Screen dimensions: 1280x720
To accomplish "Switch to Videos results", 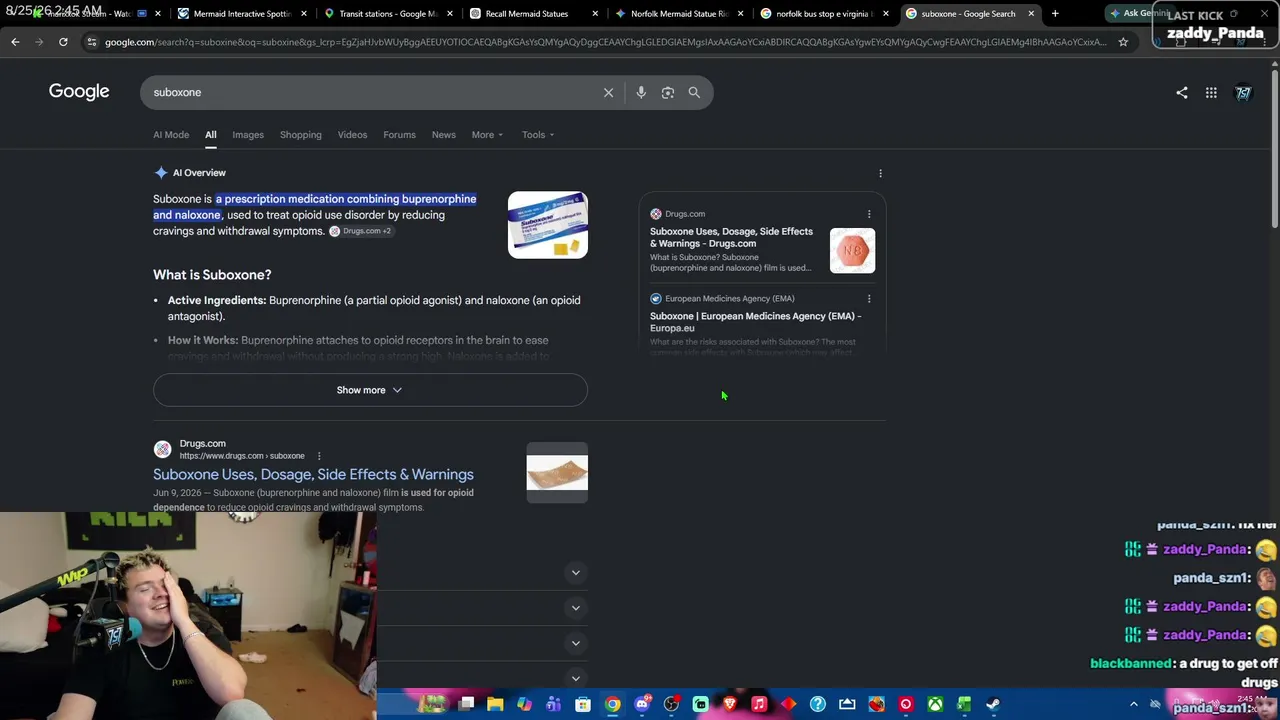I will [352, 135].
